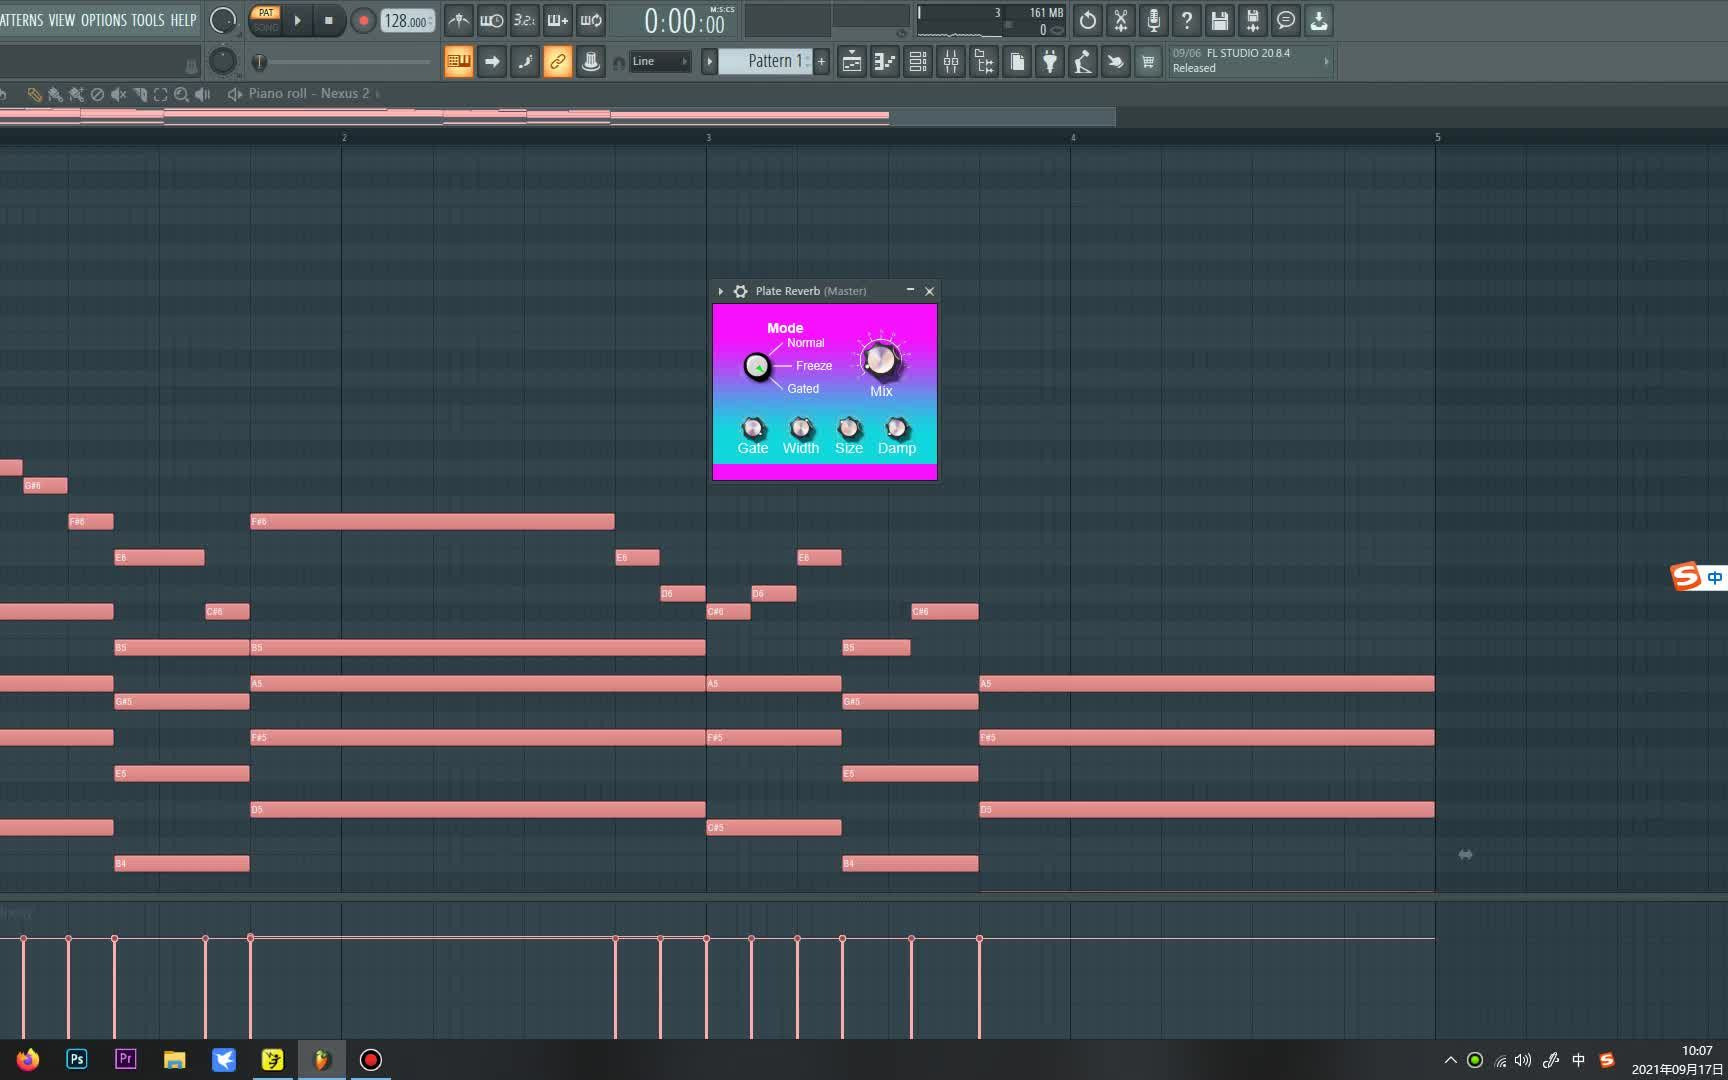Open the news chat bubble icon
The image size is (1728, 1080).
(1286, 20)
